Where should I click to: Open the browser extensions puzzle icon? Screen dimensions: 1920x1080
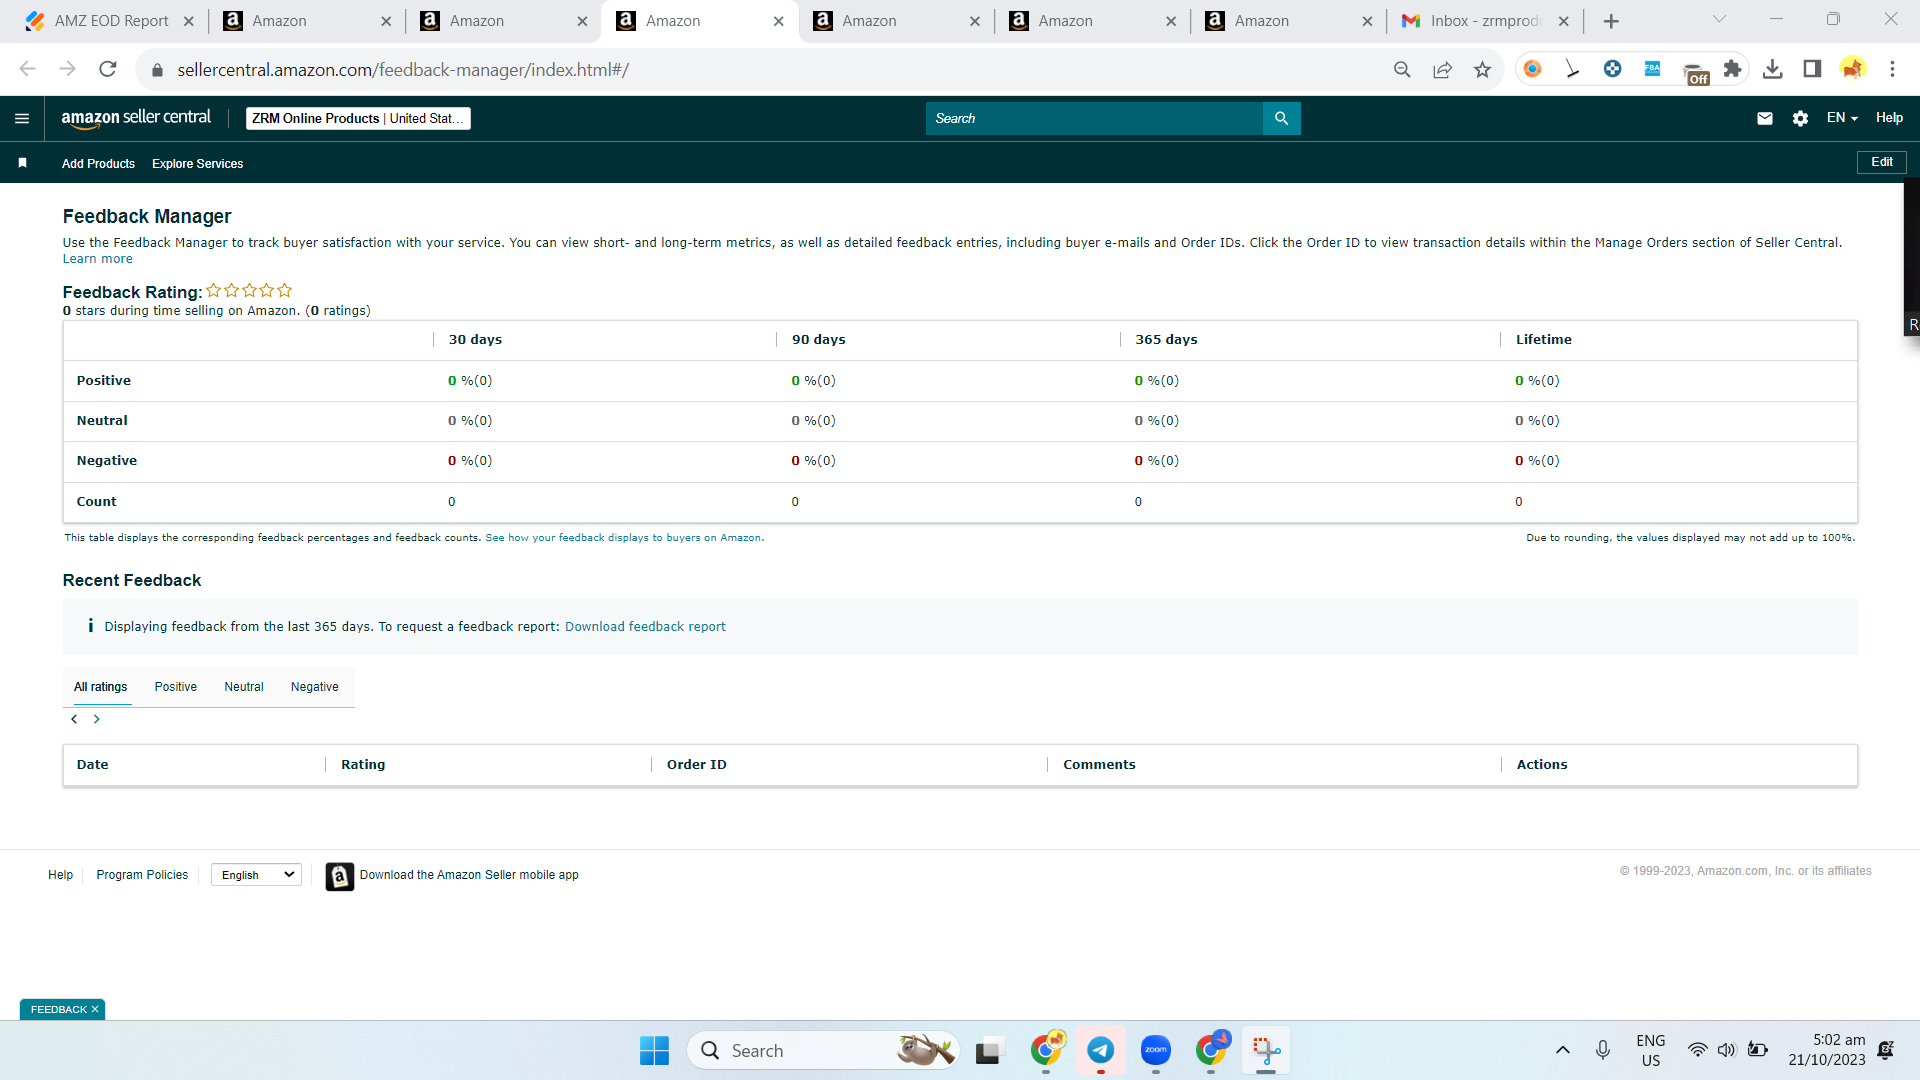click(x=1732, y=69)
